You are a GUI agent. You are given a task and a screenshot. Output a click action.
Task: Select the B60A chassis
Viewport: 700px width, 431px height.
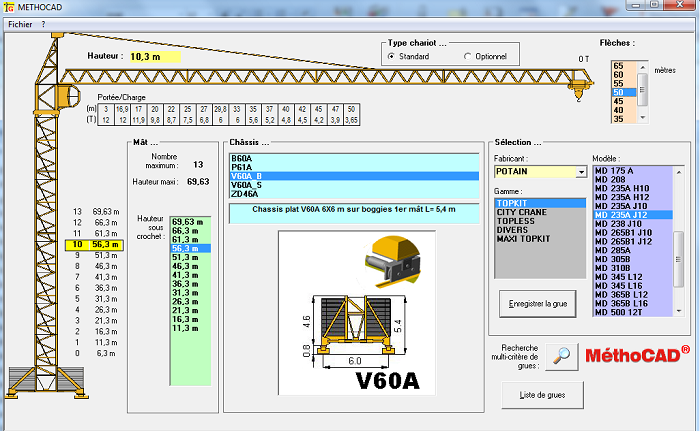pos(354,159)
